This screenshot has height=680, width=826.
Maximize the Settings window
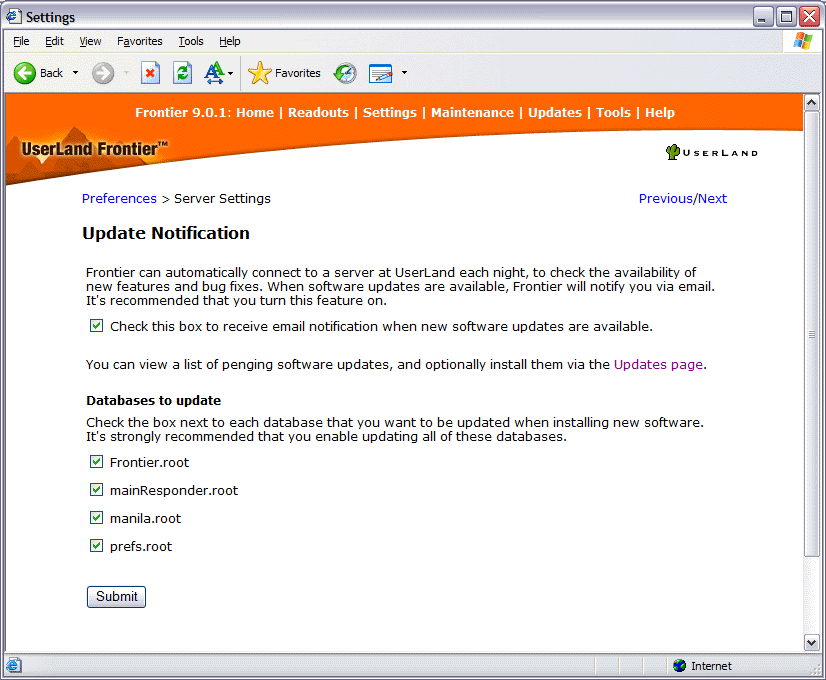coord(786,17)
